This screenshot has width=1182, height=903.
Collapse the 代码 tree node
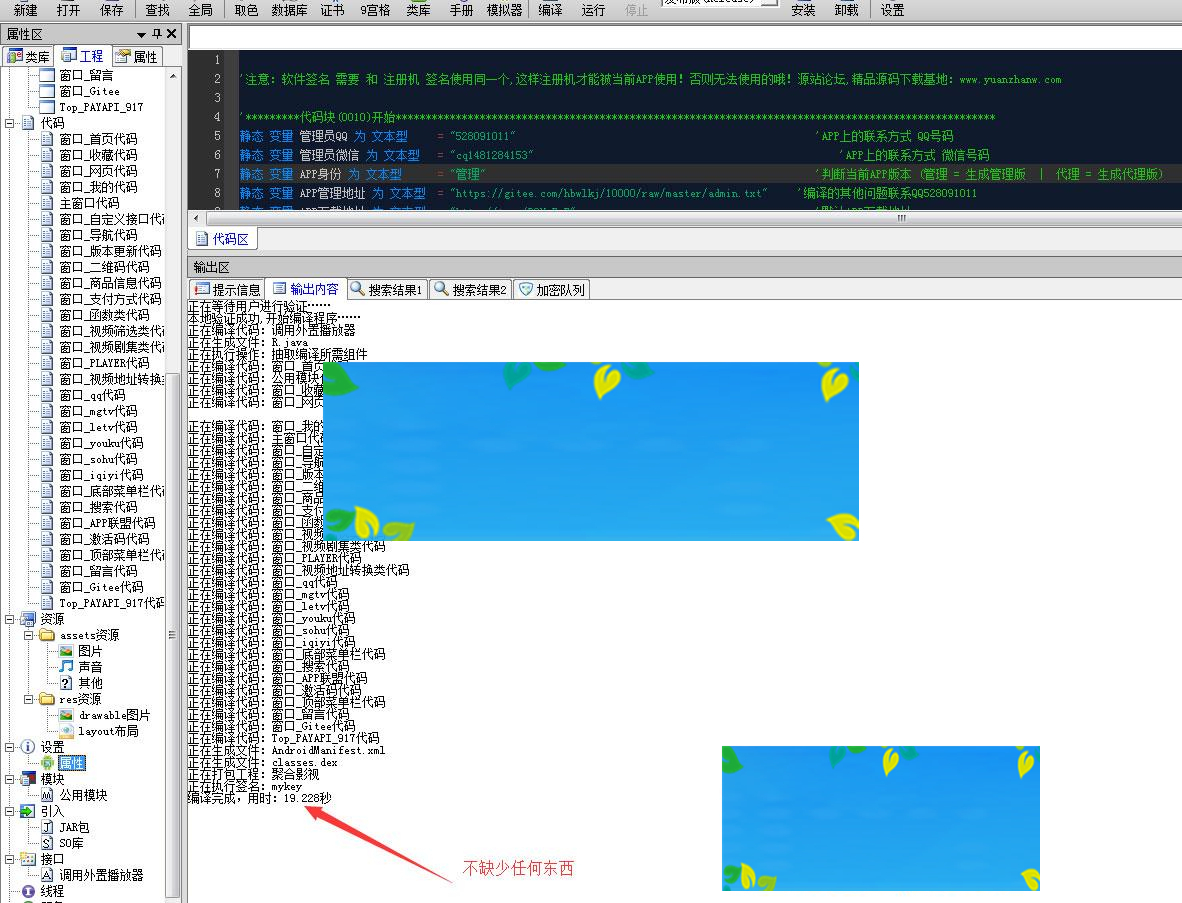tap(9, 123)
